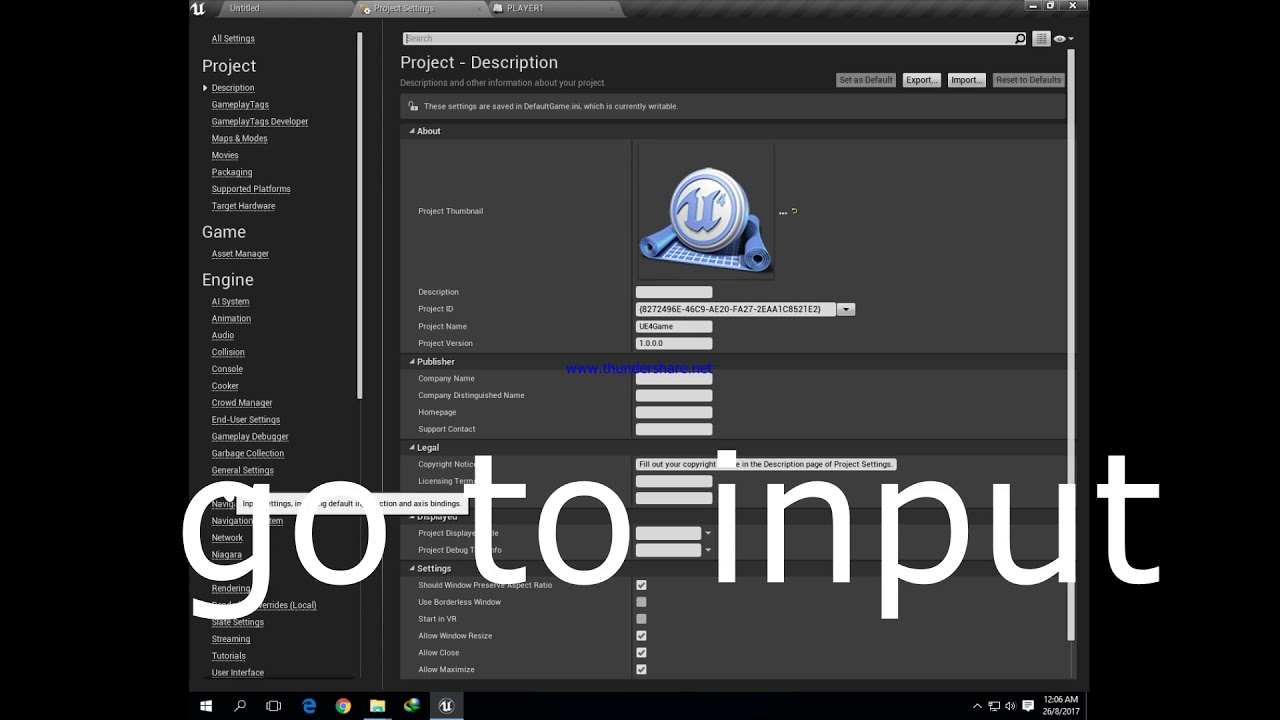Click the PLAYER1 tab blueprint icon

click(499, 8)
